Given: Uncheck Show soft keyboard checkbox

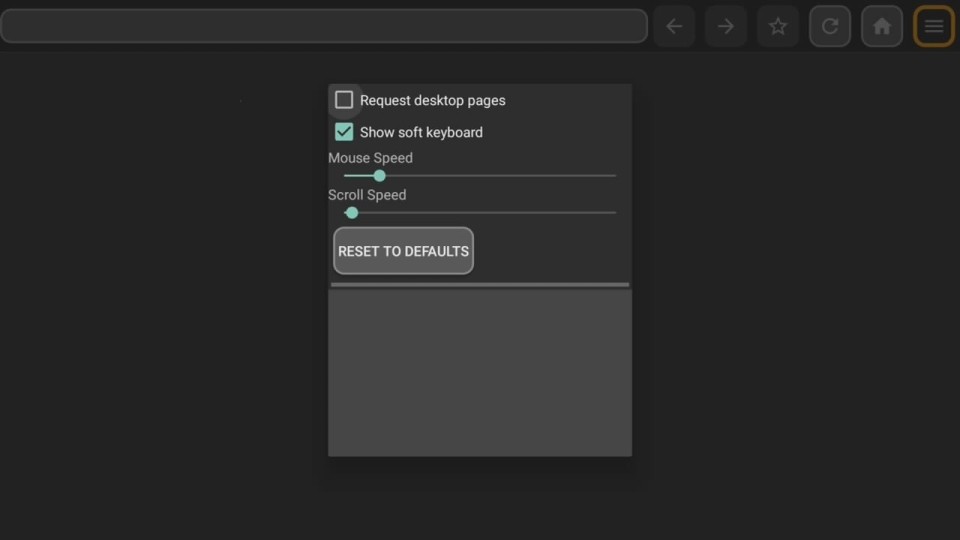Looking at the screenshot, I should [344, 132].
